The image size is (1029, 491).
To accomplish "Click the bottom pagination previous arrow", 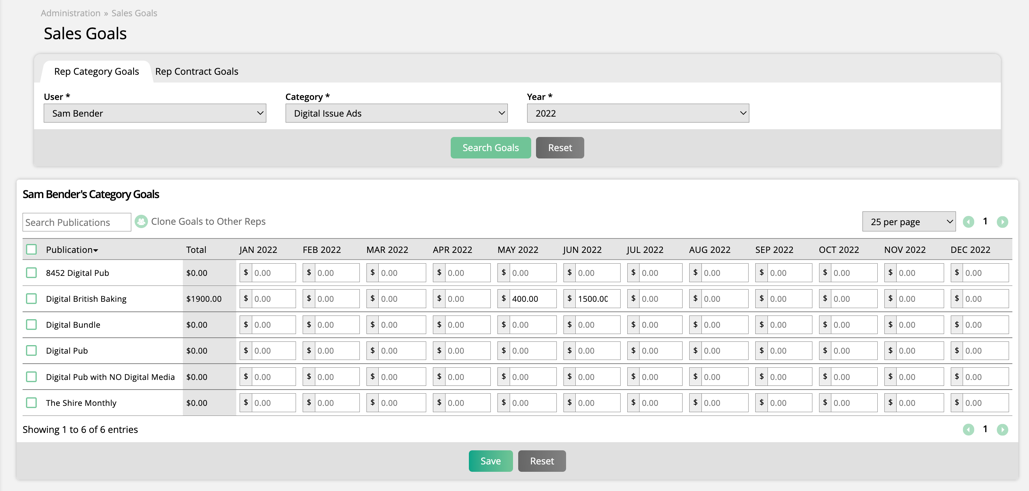I will [x=968, y=430].
